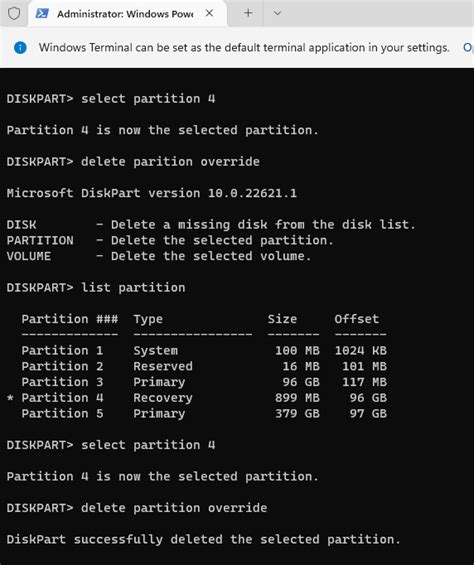Viewport: 474px width, 565px height.
Task: Click the "list partition" command line
Action: (x=96, y=288)
